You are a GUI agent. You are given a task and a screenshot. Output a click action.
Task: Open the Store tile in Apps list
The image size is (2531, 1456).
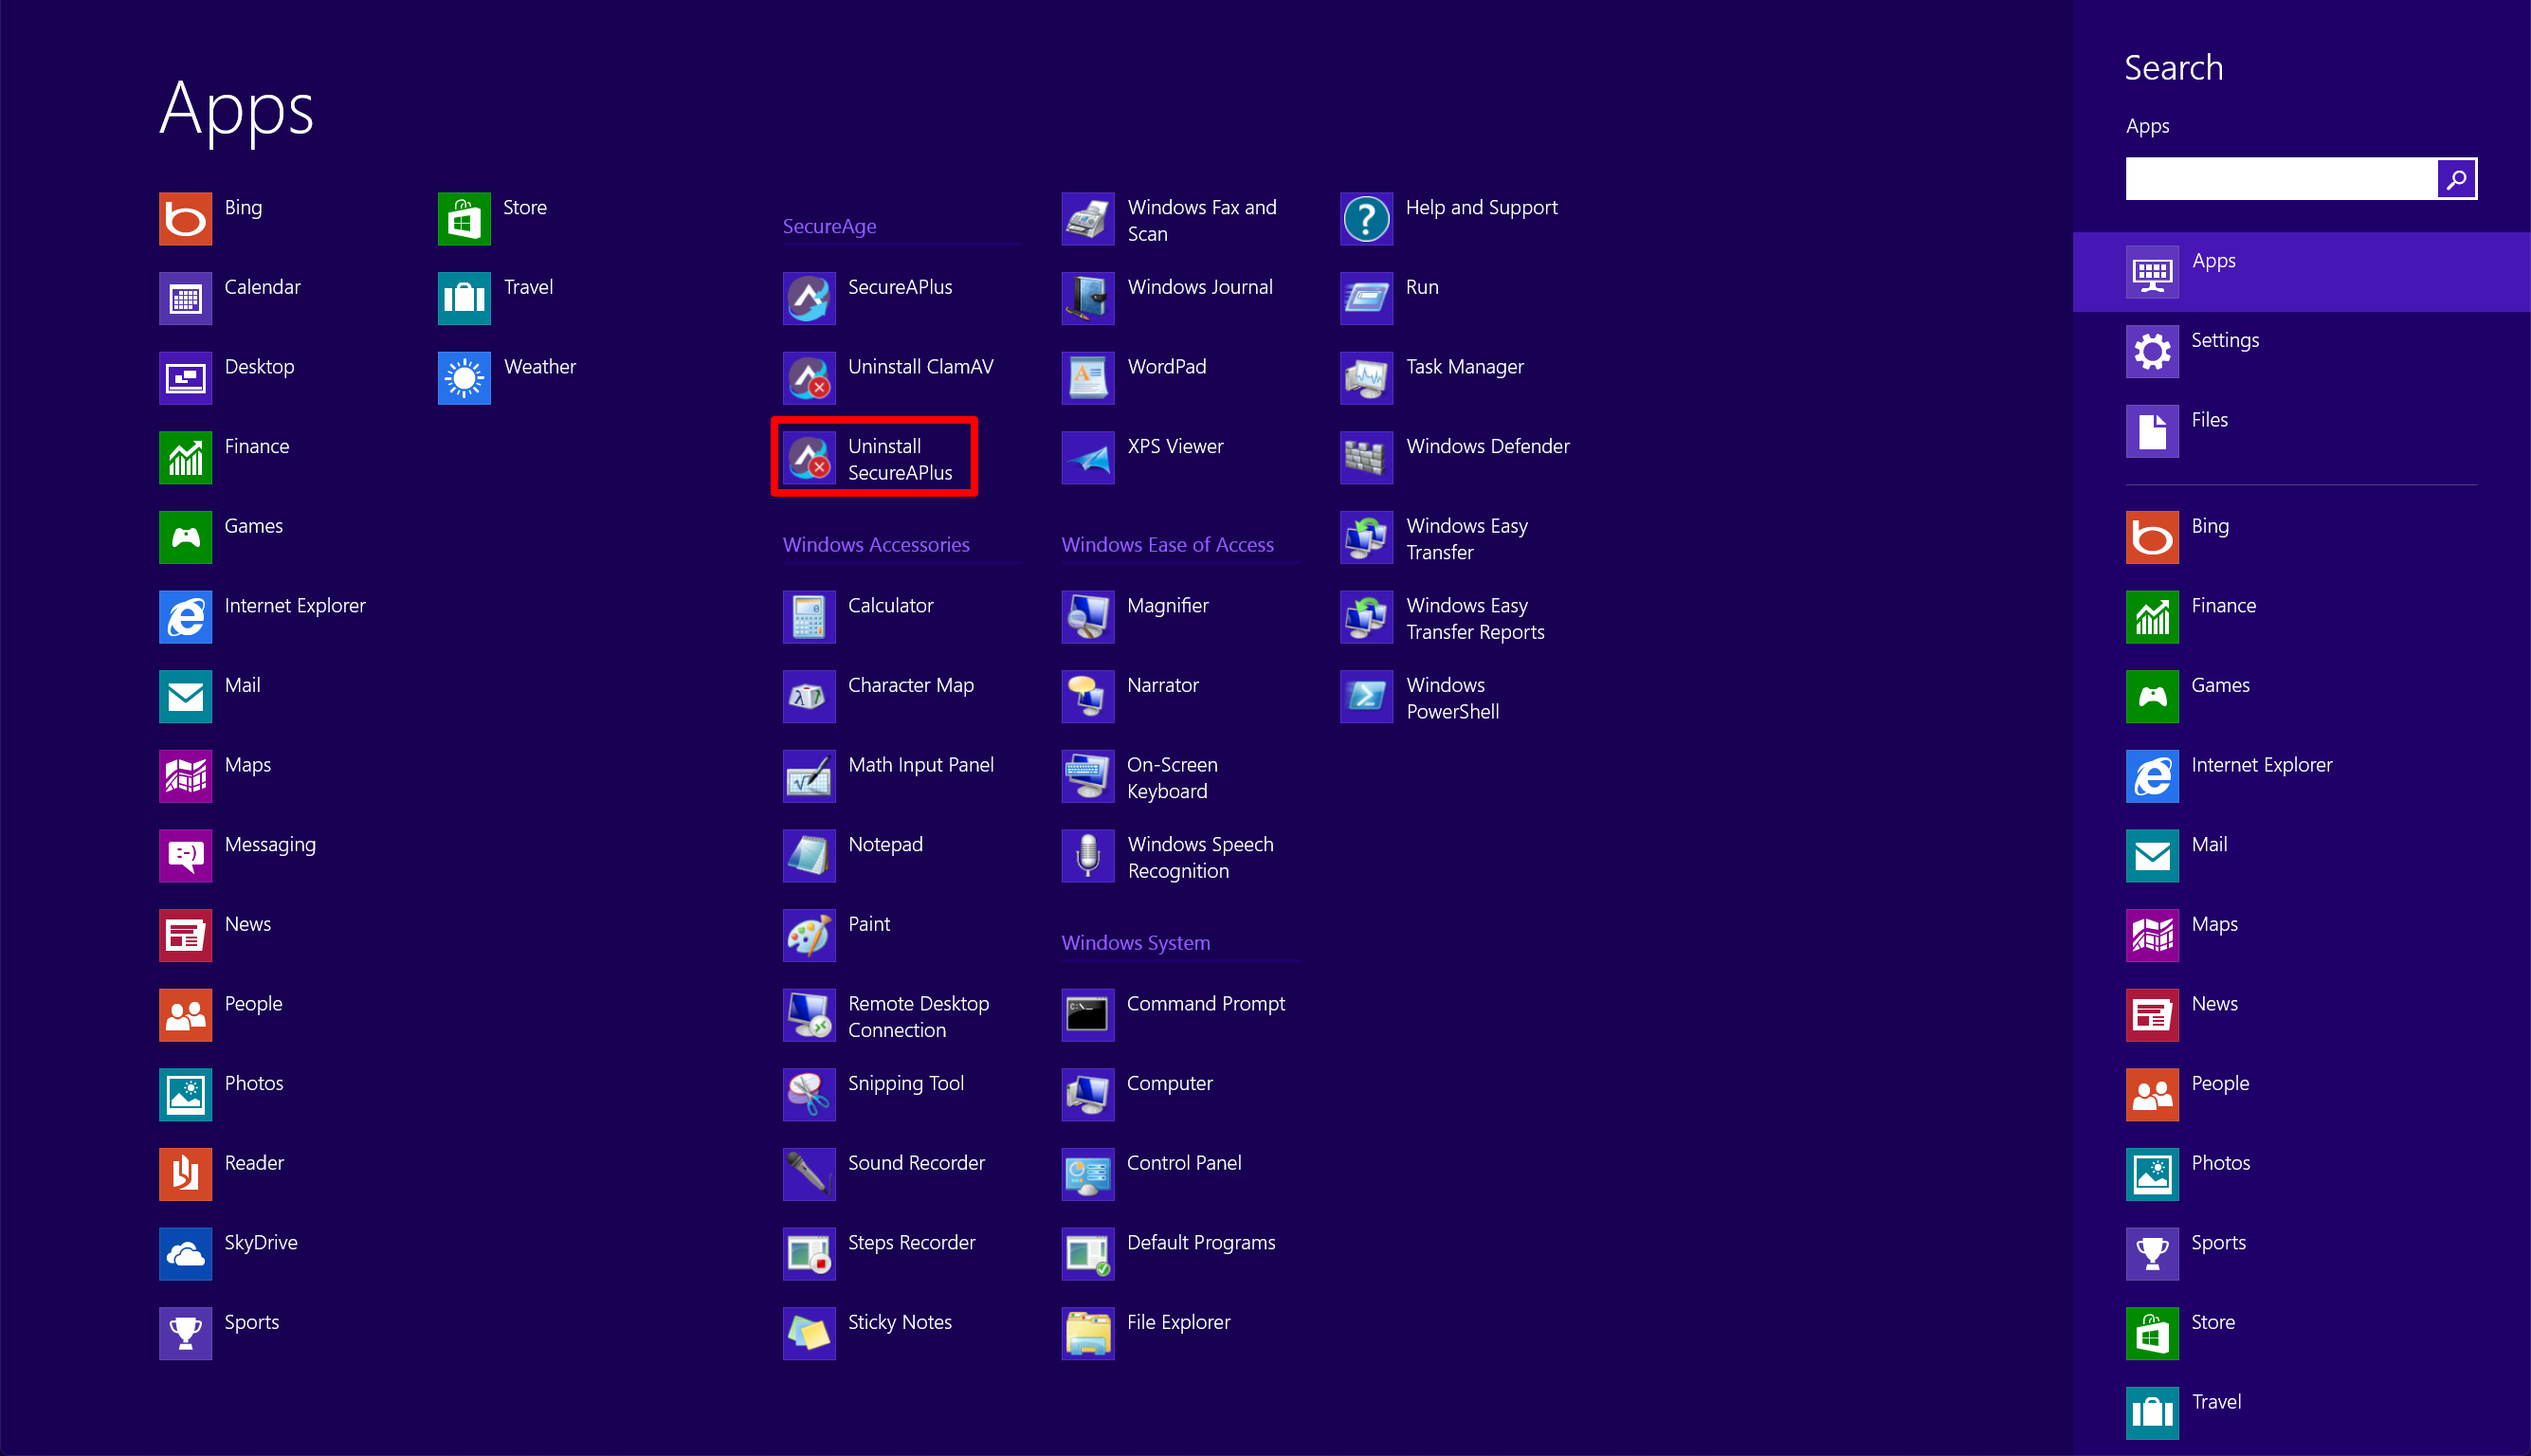tap(464, 218)
